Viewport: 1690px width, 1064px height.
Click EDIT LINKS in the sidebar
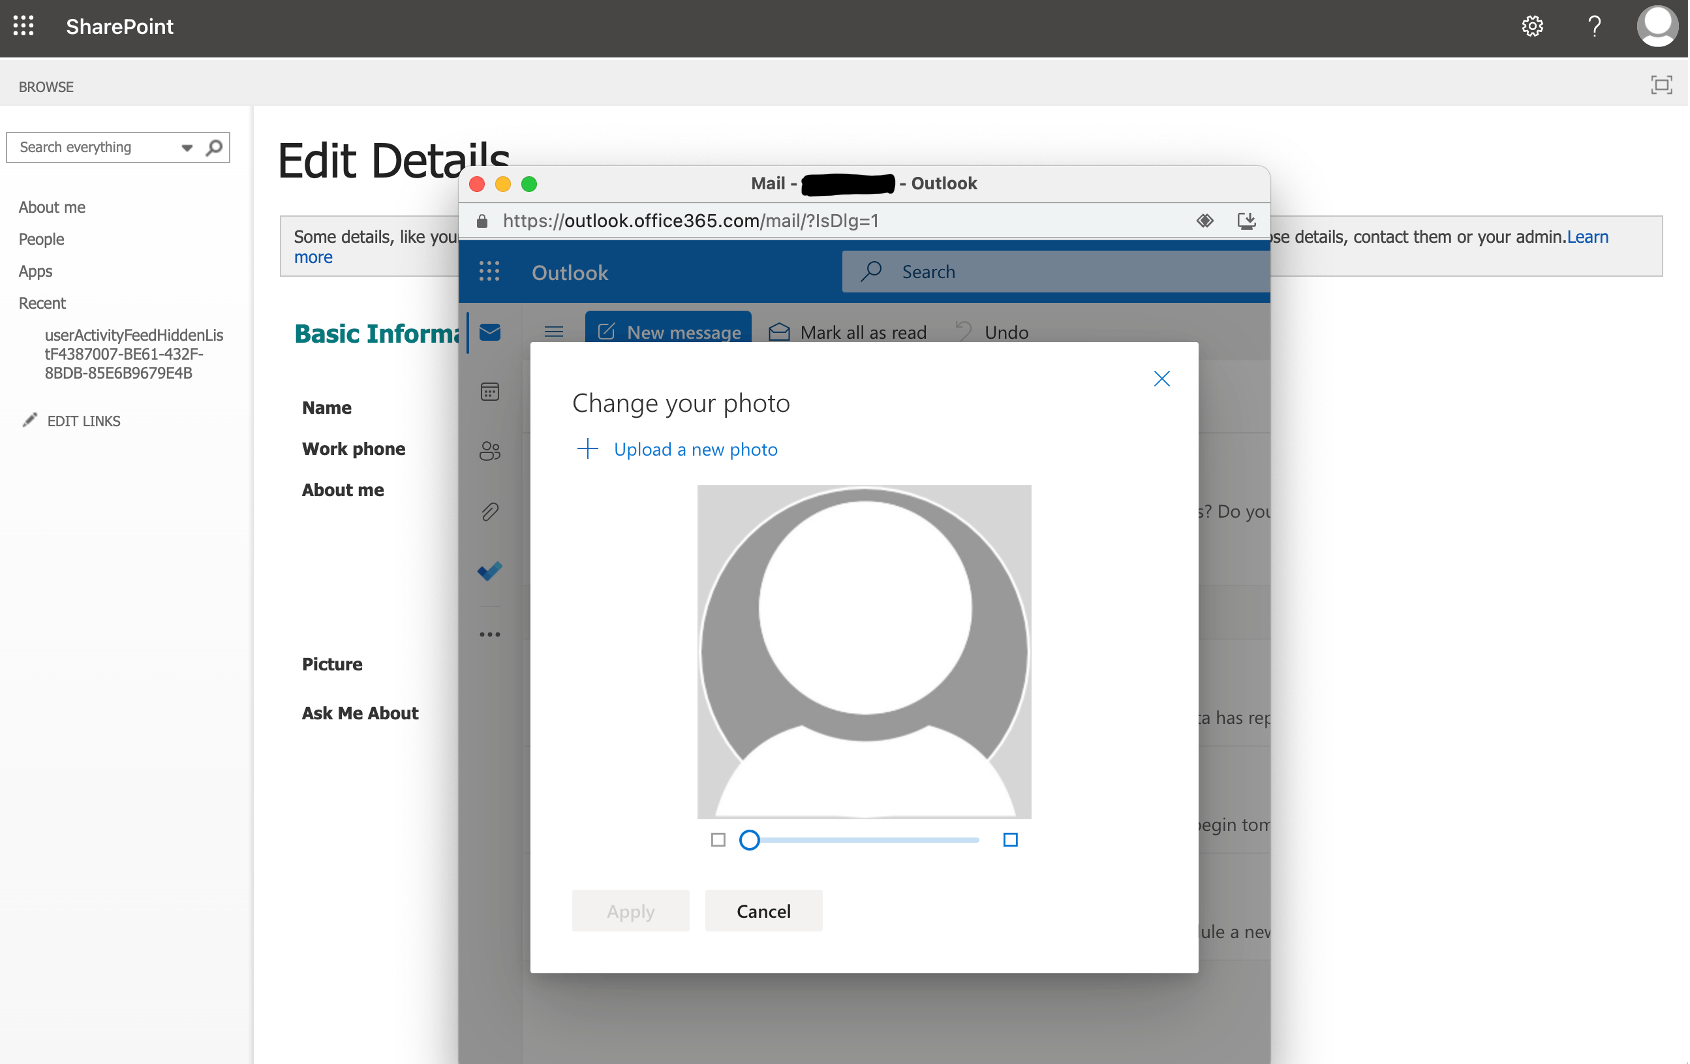(x=72, y=421)
